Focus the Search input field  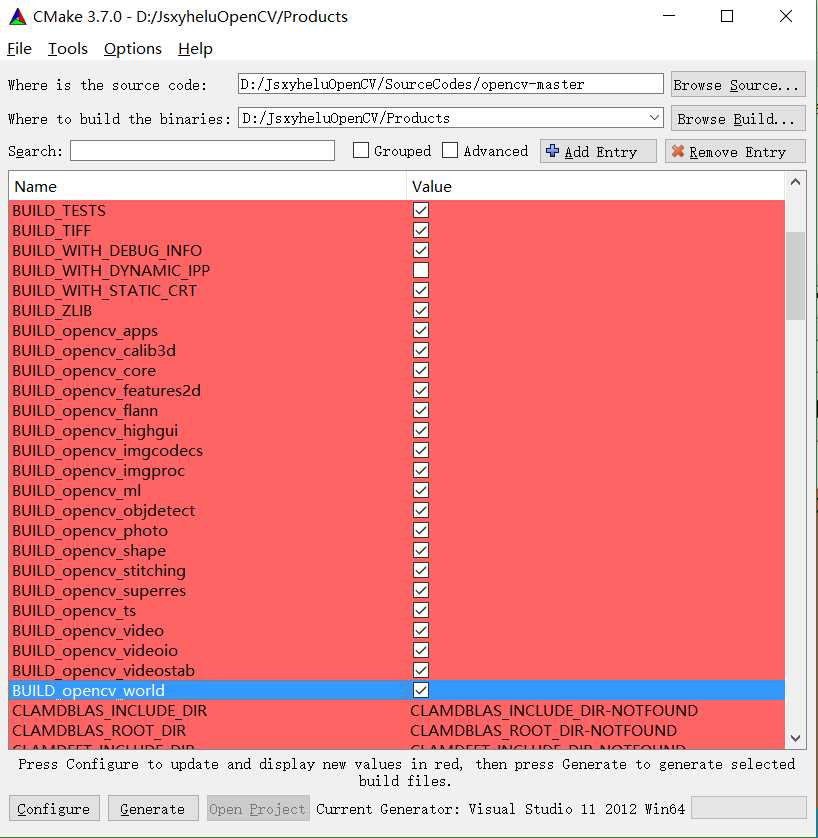[x=202, y=151]
